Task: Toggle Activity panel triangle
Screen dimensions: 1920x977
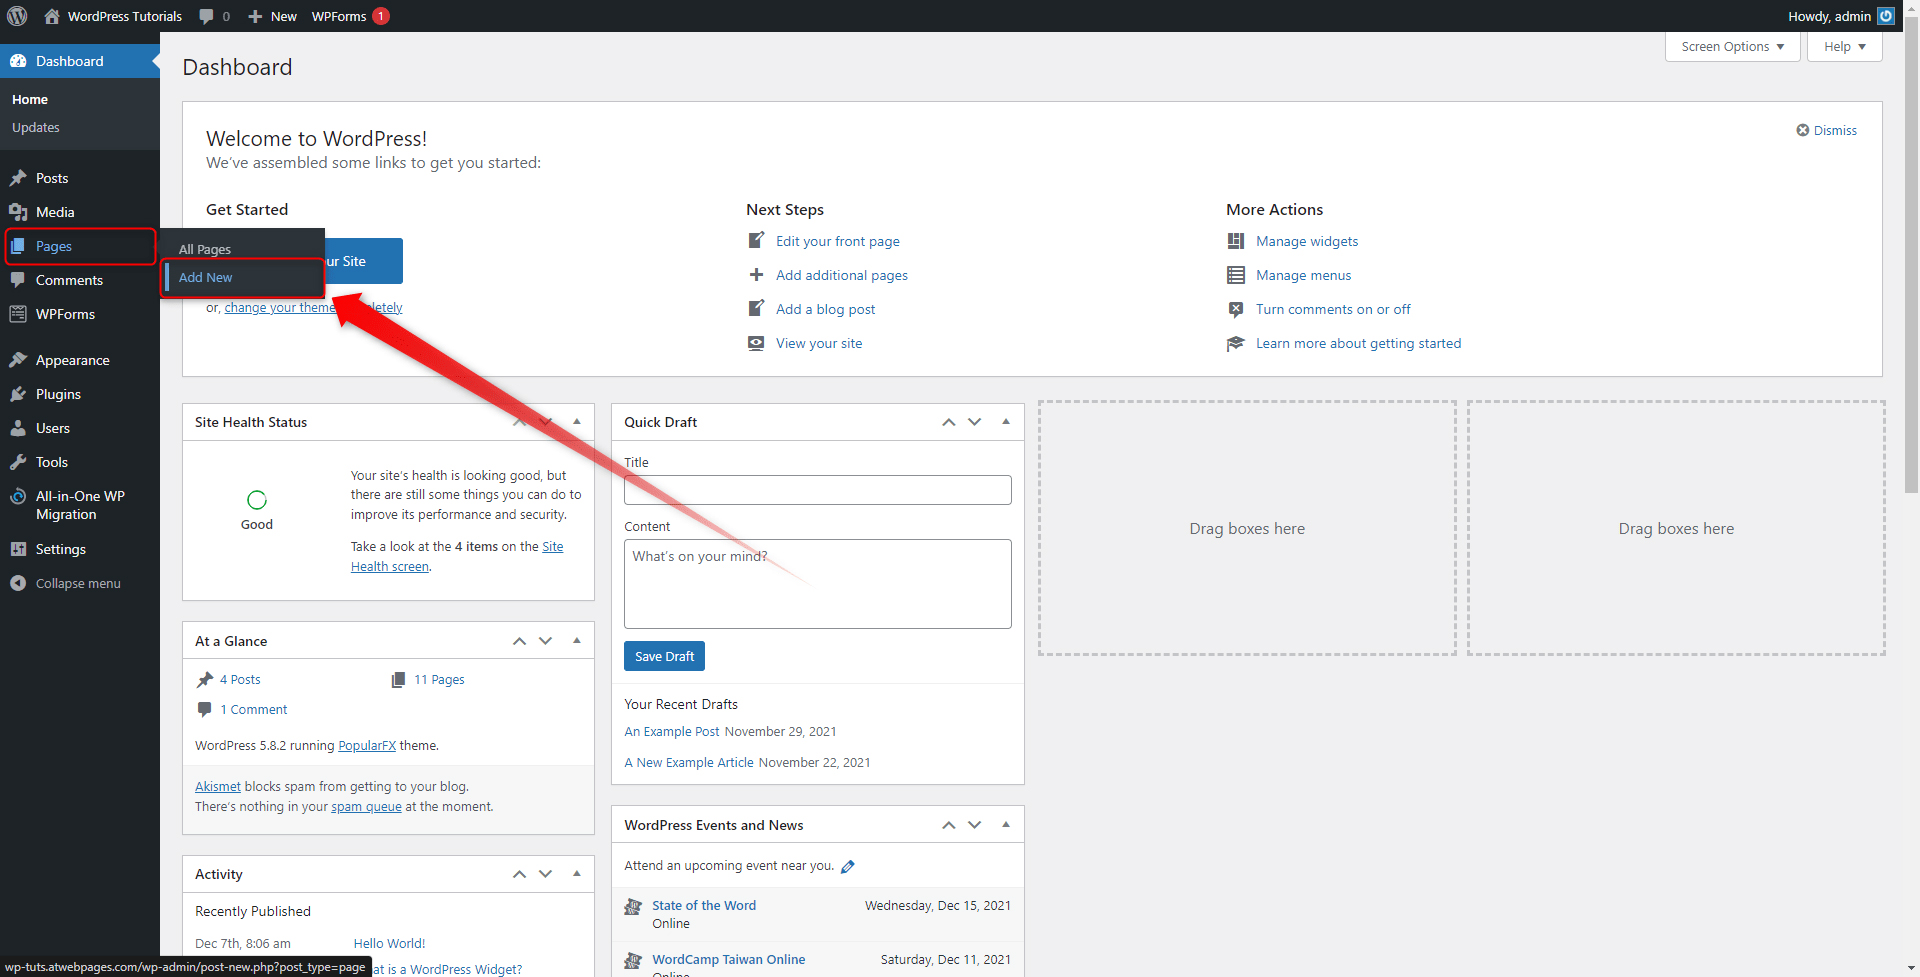Action: pos(577,873)
